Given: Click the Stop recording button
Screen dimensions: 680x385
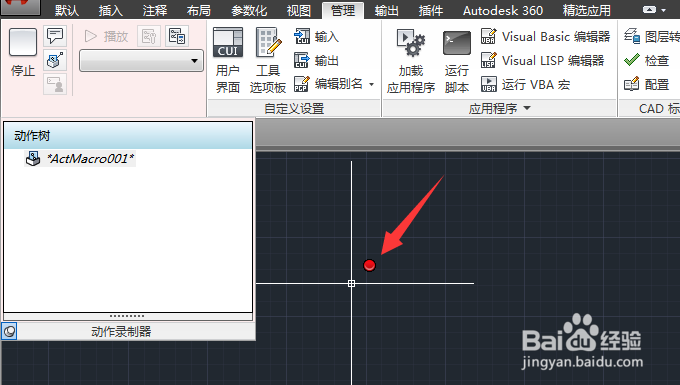Looking at the screenshot, I should 23,52.
